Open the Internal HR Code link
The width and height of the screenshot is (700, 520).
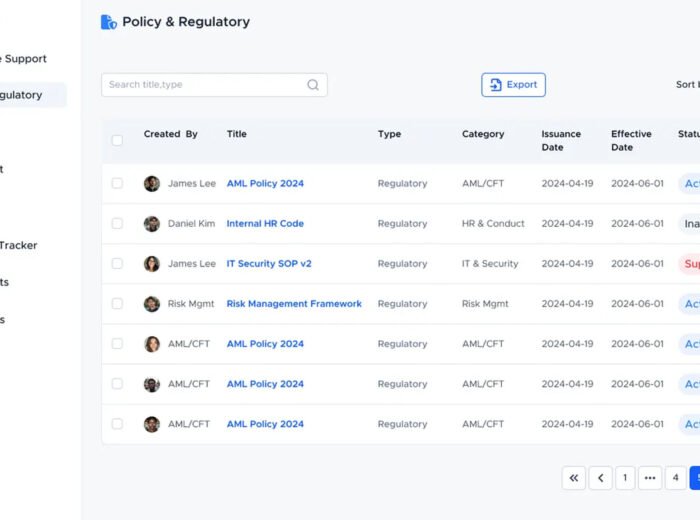[265, 224]
